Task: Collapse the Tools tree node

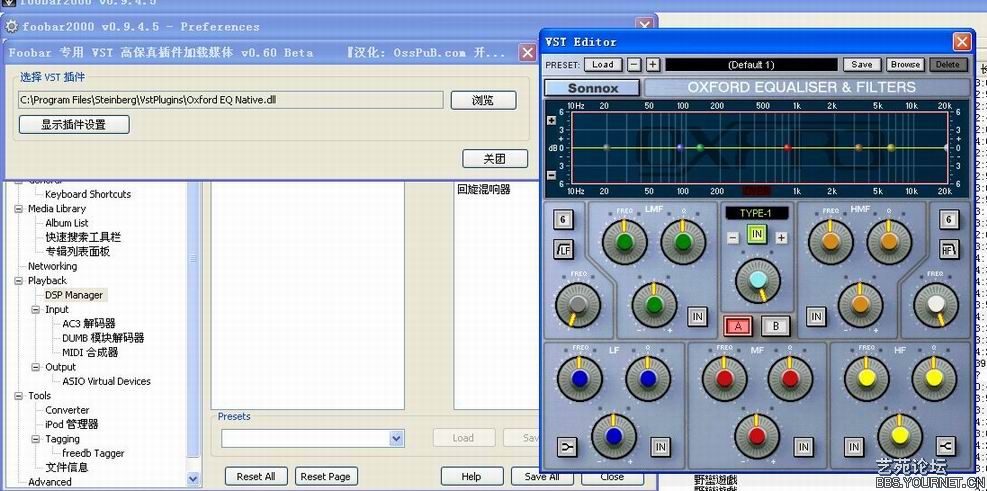Action: click(x=19, y=395)
